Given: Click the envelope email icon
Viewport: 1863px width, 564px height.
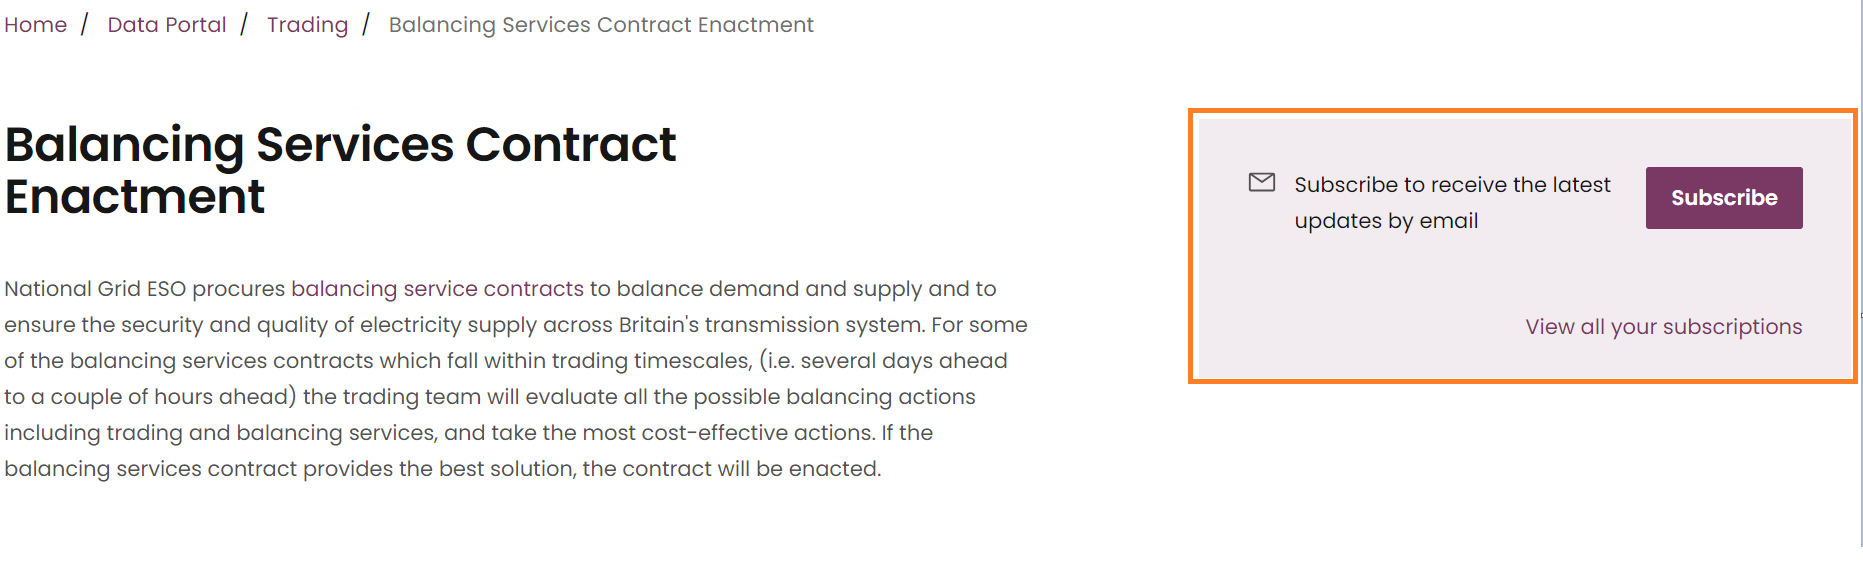Looking at the screenshot, I should coord(1261,182).
